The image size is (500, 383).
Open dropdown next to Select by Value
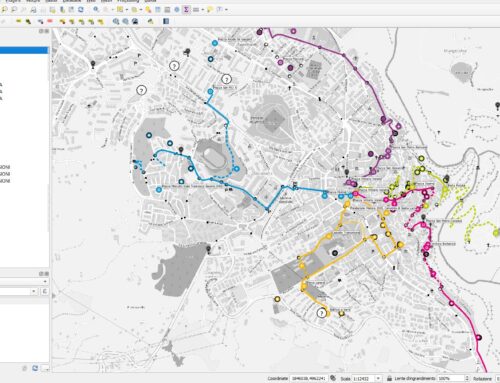point(141,10)
